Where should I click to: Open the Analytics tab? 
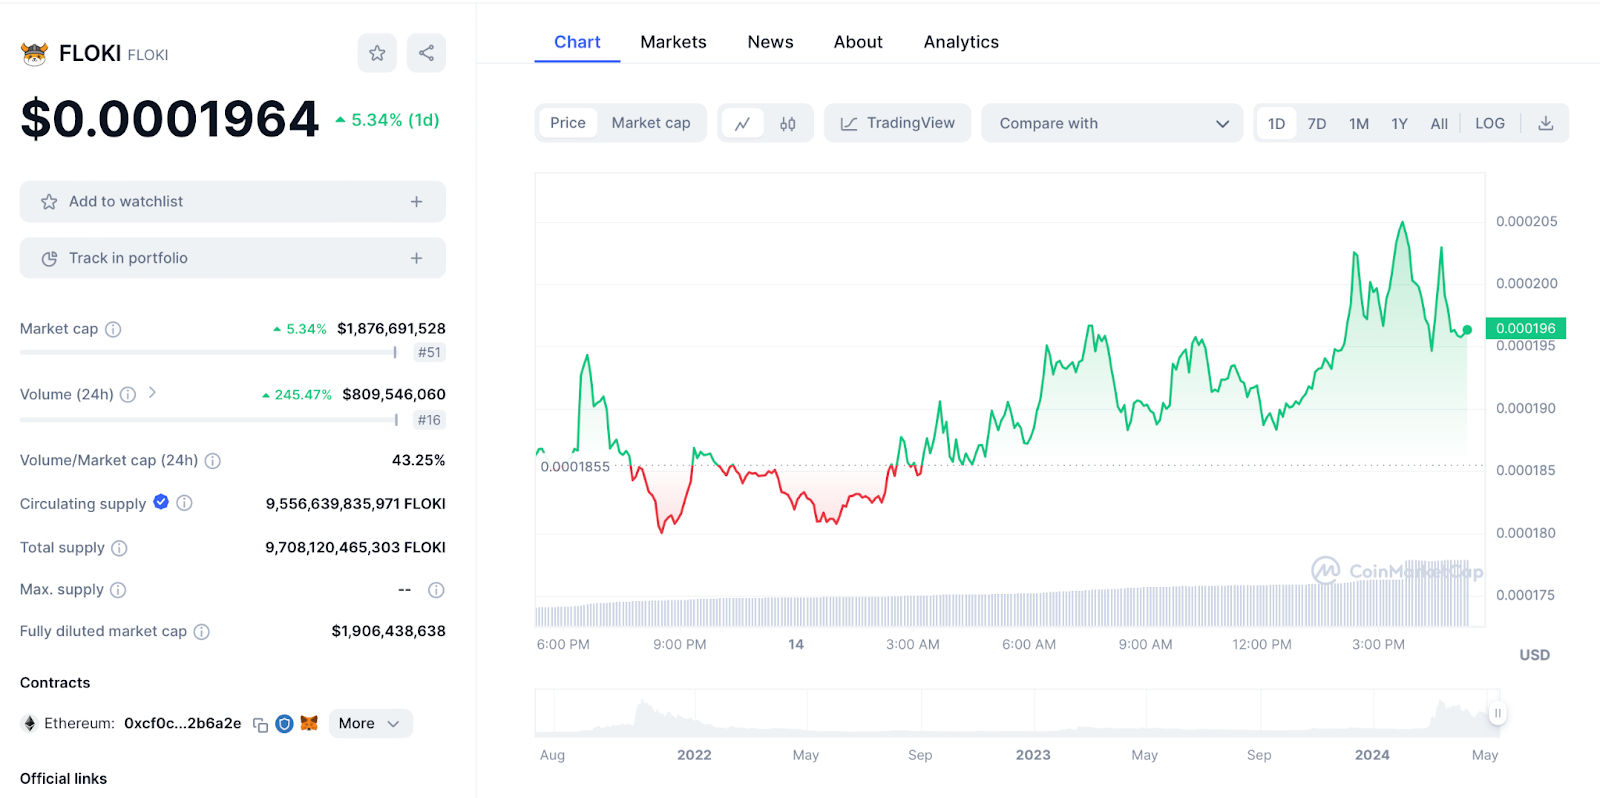961,42
